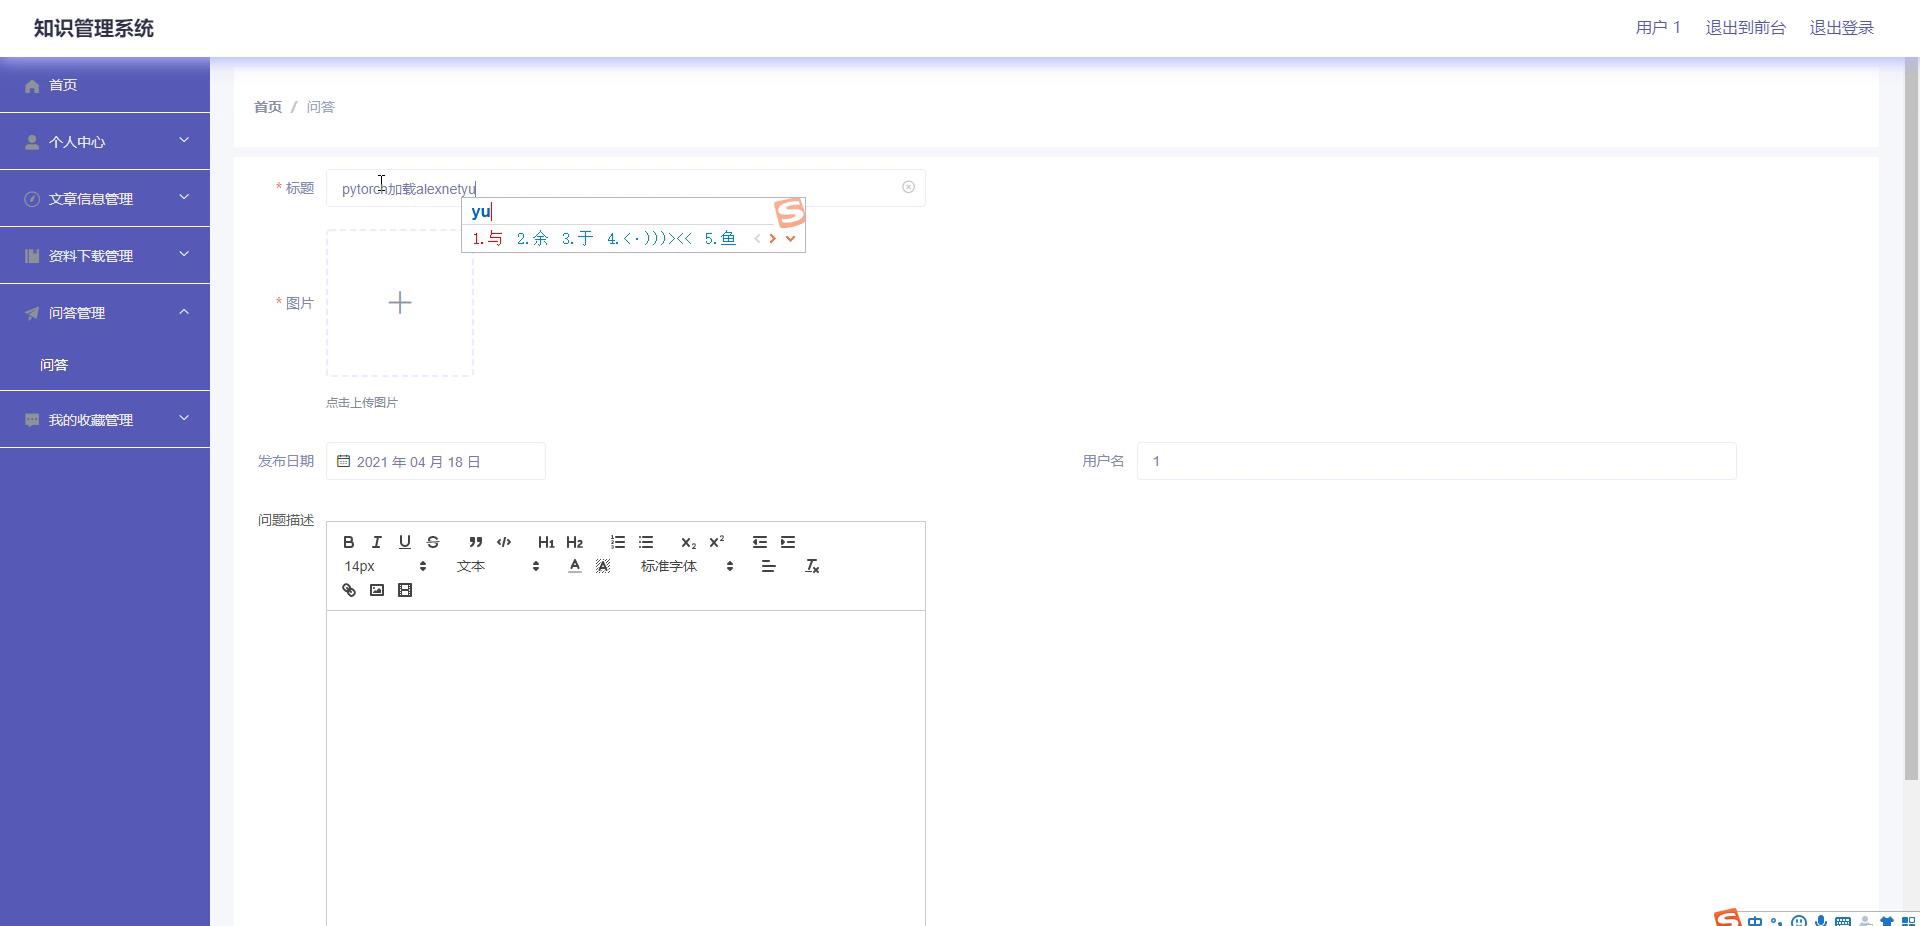The height and width of the screenshot is (926, 1920).
Task: Toggle bold formatting in the editor
Action: 348,542
